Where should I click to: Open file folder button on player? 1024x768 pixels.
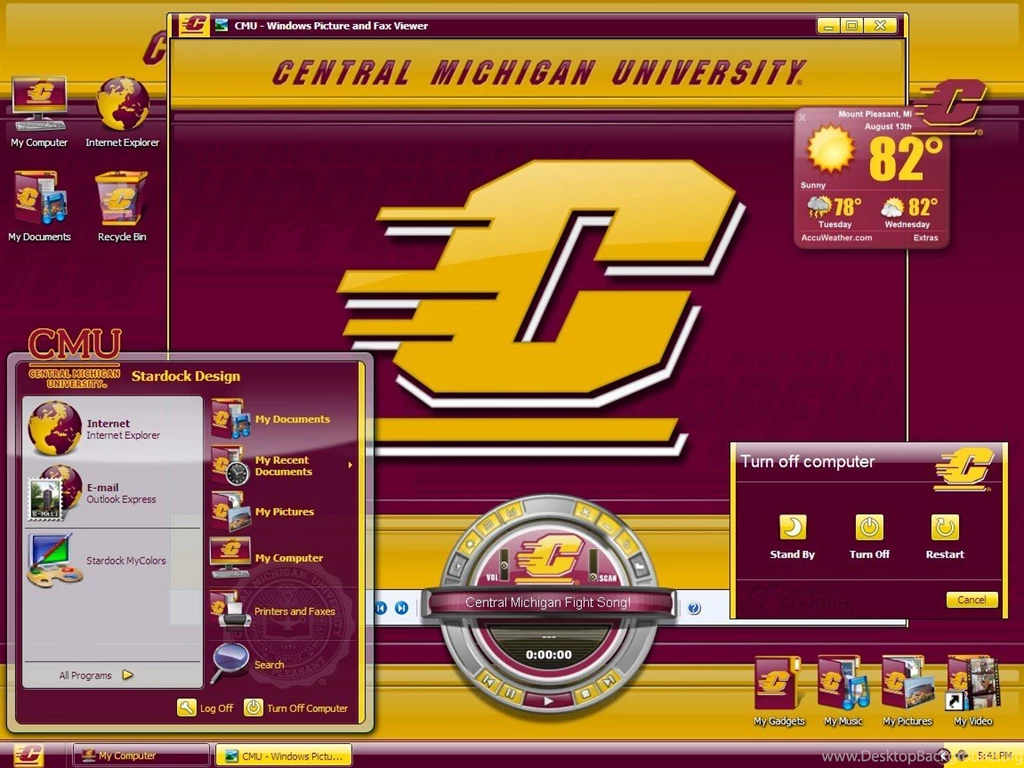pos(639,565)
